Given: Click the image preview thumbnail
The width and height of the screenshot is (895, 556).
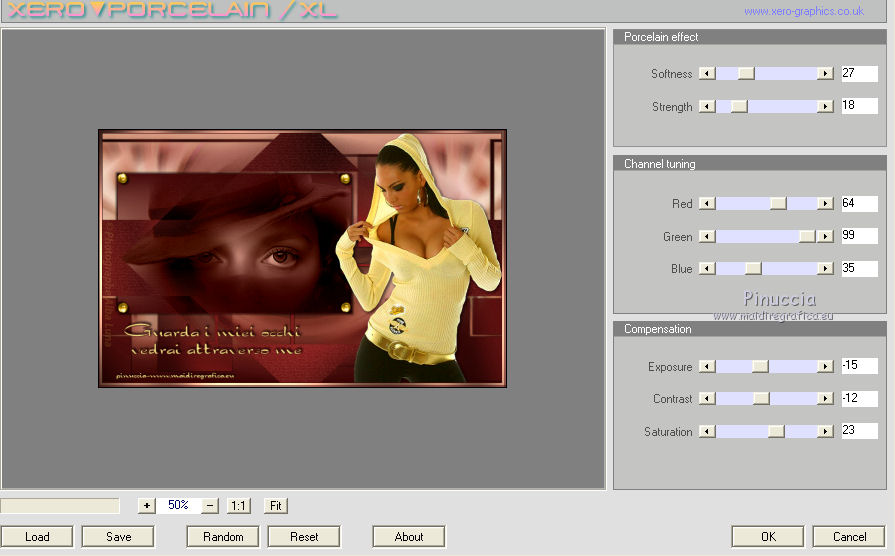Looking at the screenshot, I should pos(302,258).
